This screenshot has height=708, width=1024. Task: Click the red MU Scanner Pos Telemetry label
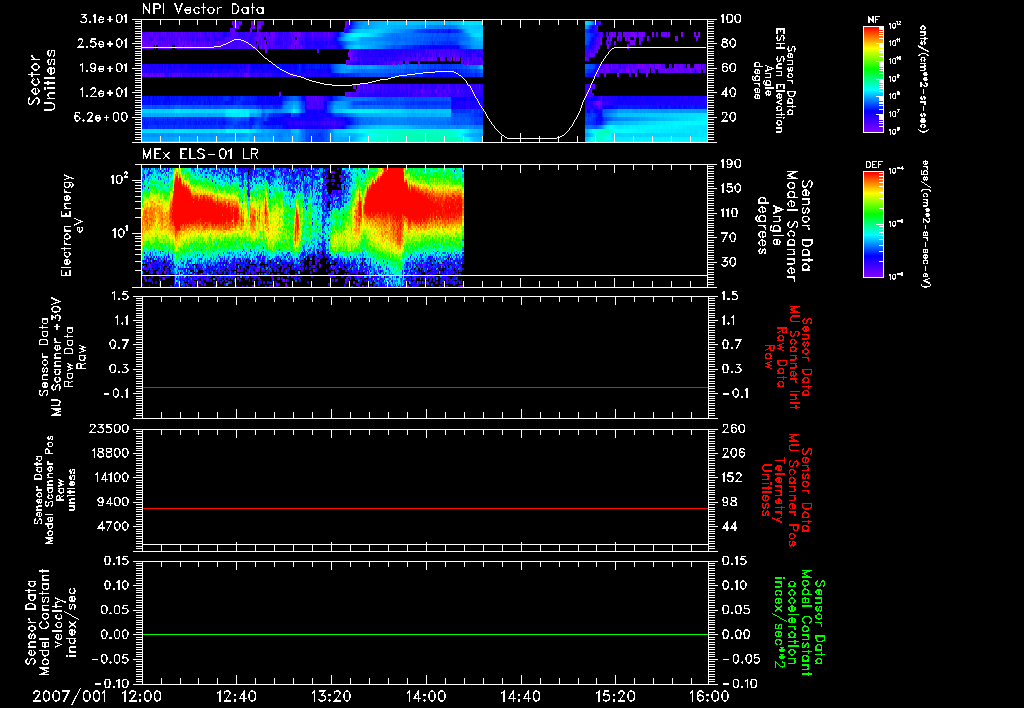coord(785,490)
